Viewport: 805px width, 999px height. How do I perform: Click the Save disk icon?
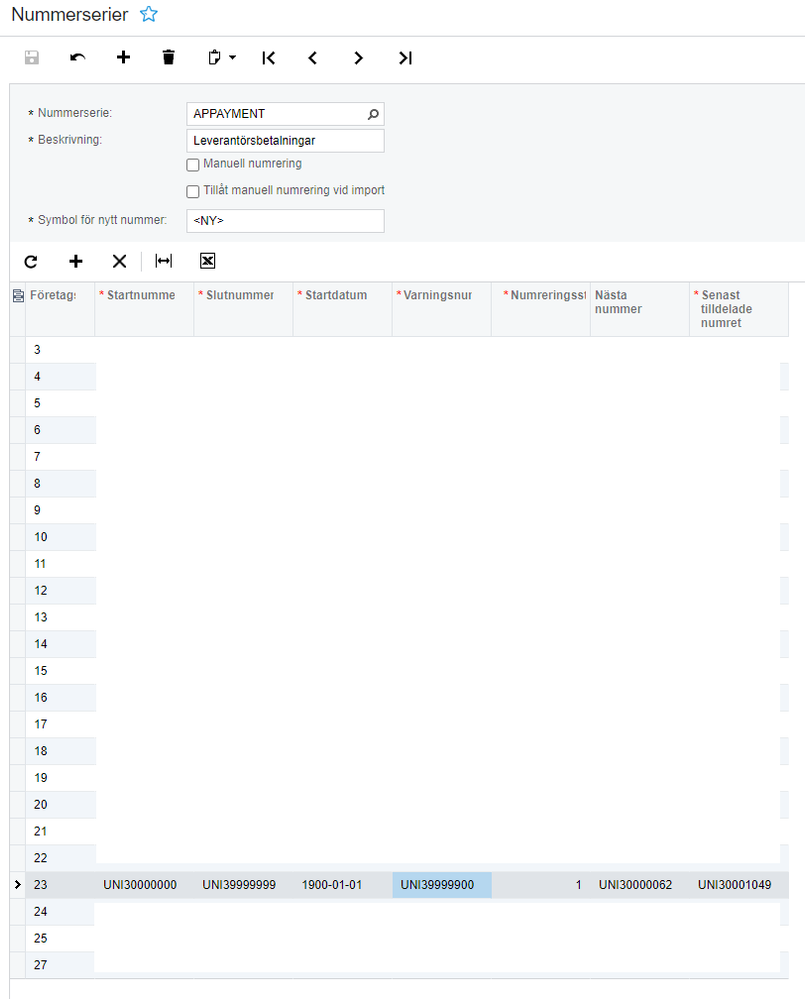point(32,58)
